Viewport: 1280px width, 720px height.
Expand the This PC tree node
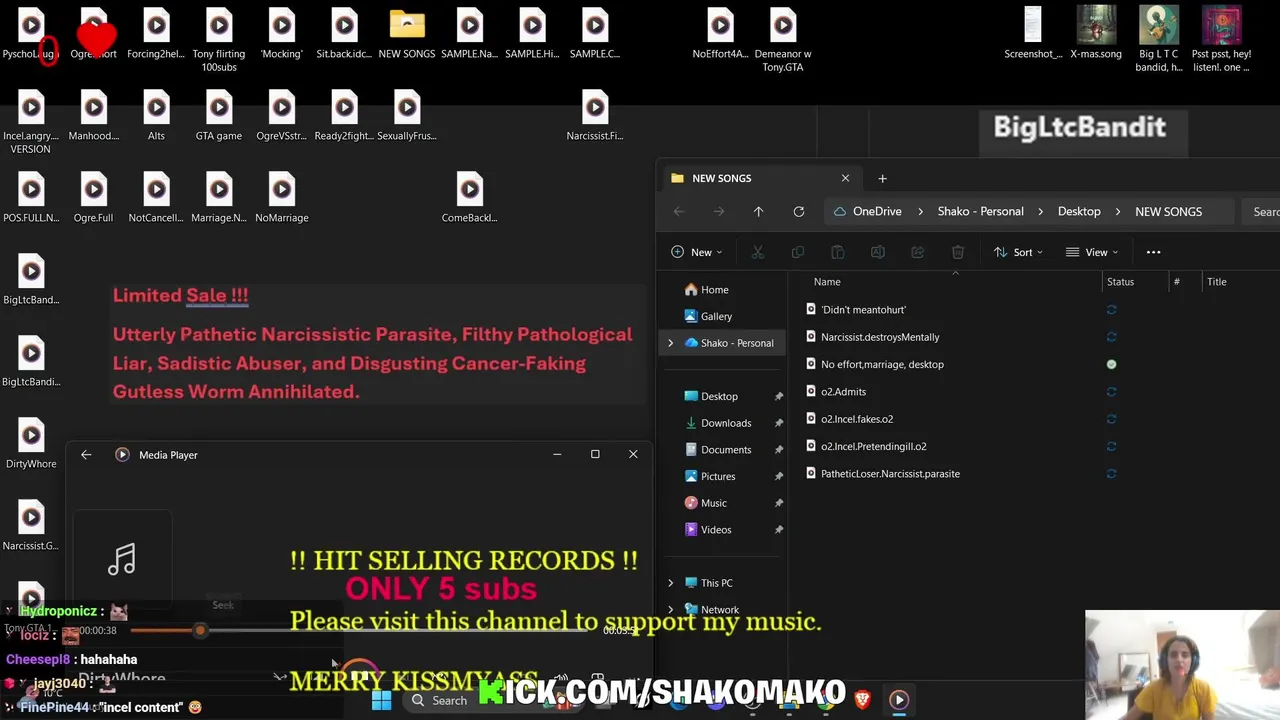(x=671, y=583)
